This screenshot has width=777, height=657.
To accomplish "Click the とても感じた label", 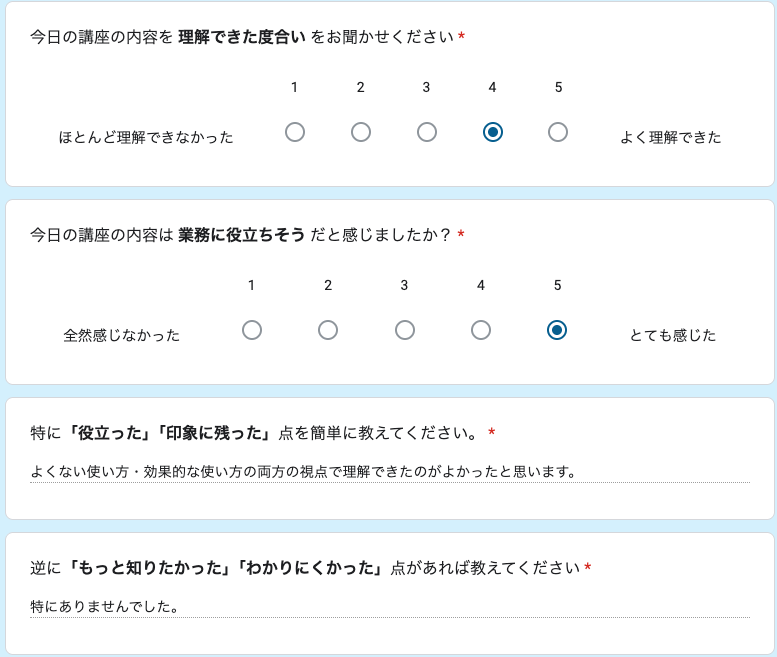I will point(673,335).
